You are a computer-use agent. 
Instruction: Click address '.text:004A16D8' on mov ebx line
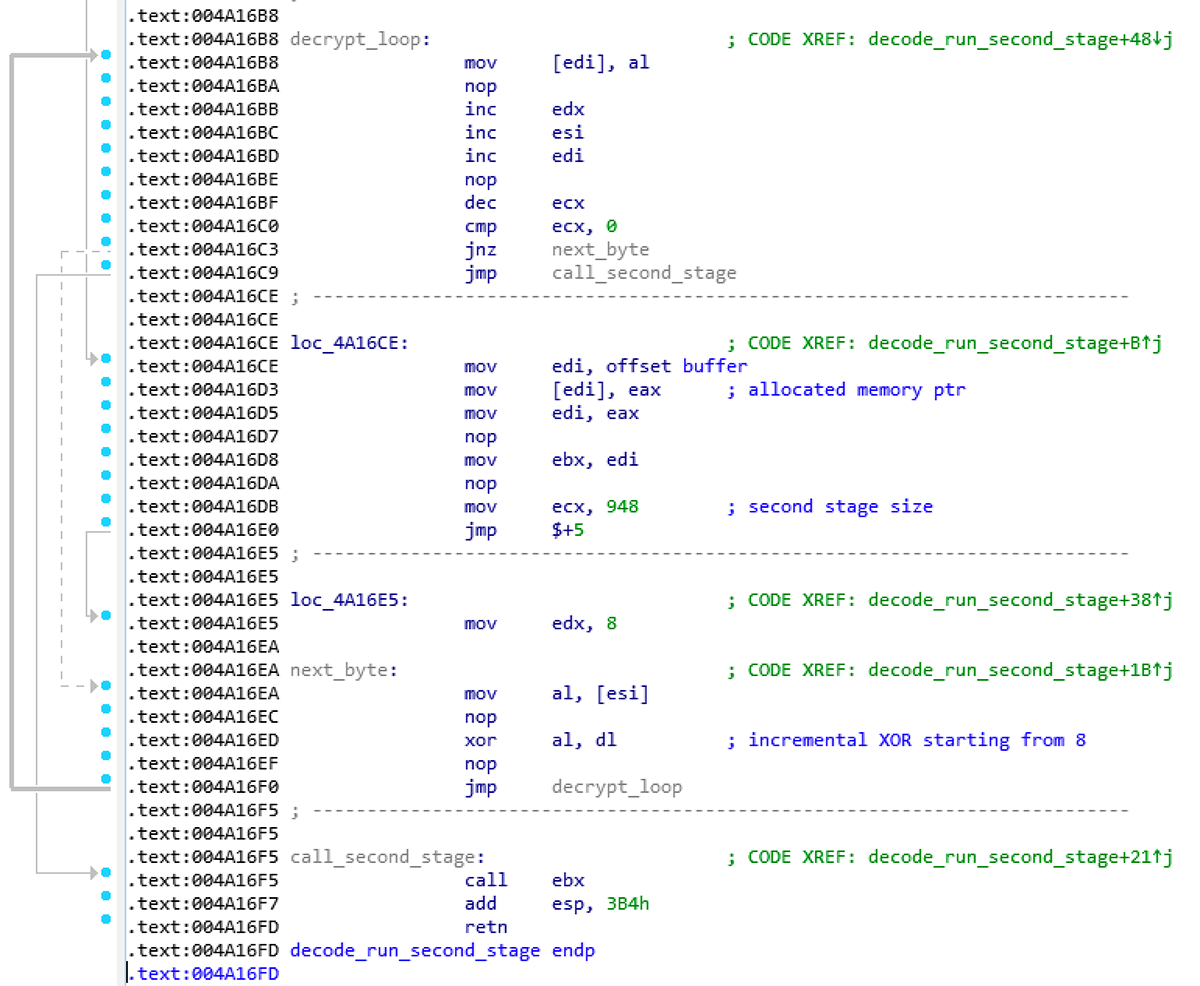pos(203,460)
